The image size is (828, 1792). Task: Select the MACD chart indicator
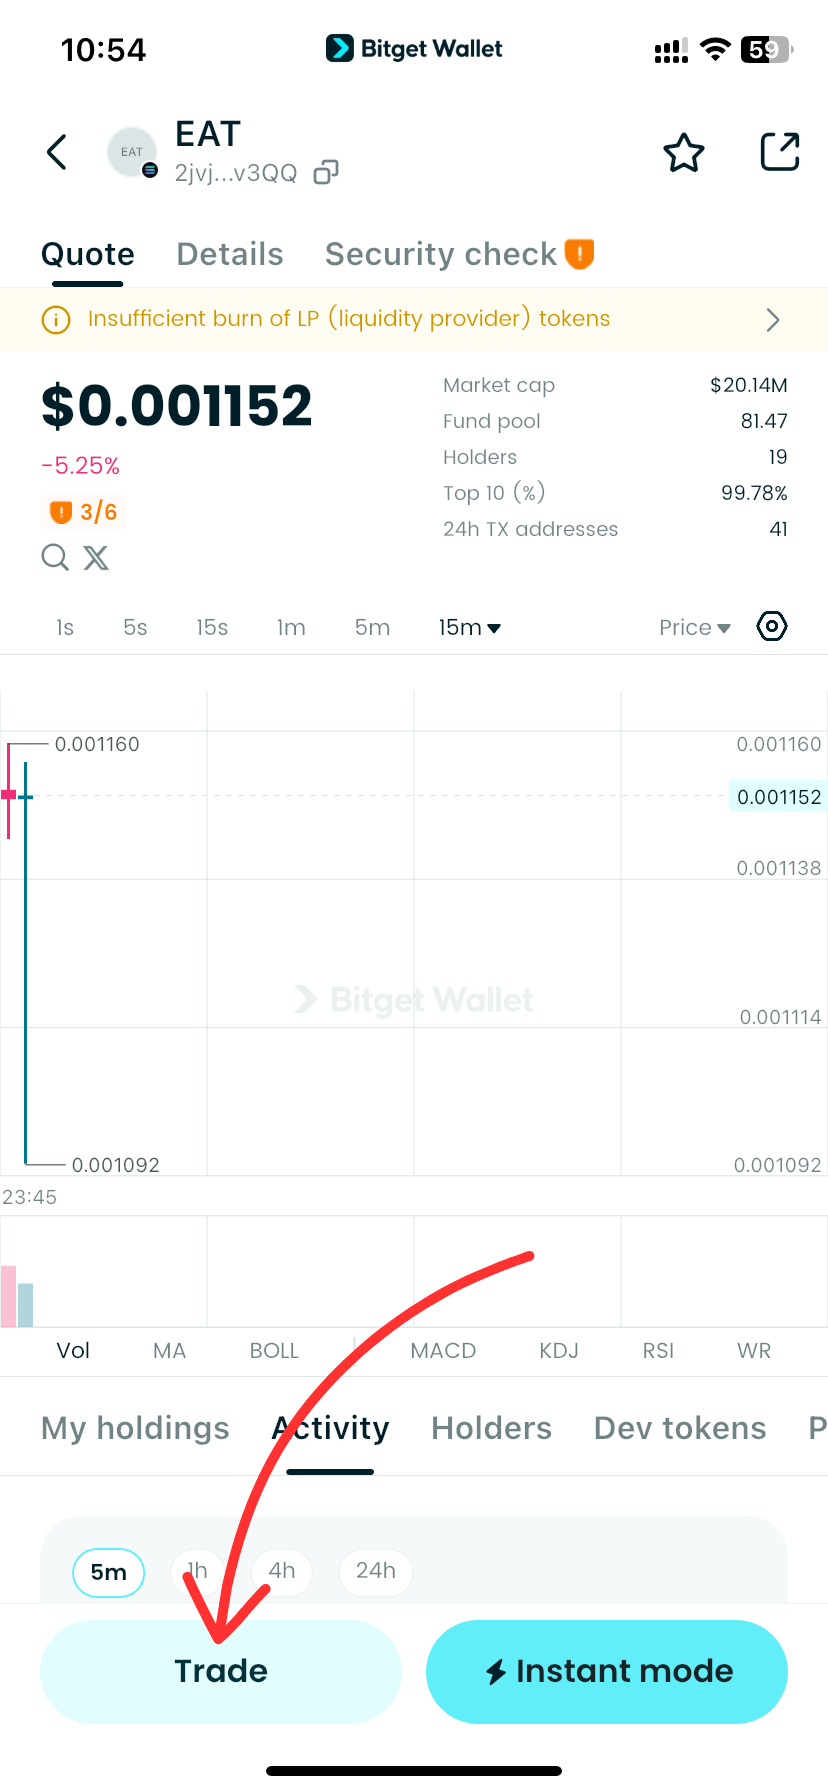tap(443, 1351)
